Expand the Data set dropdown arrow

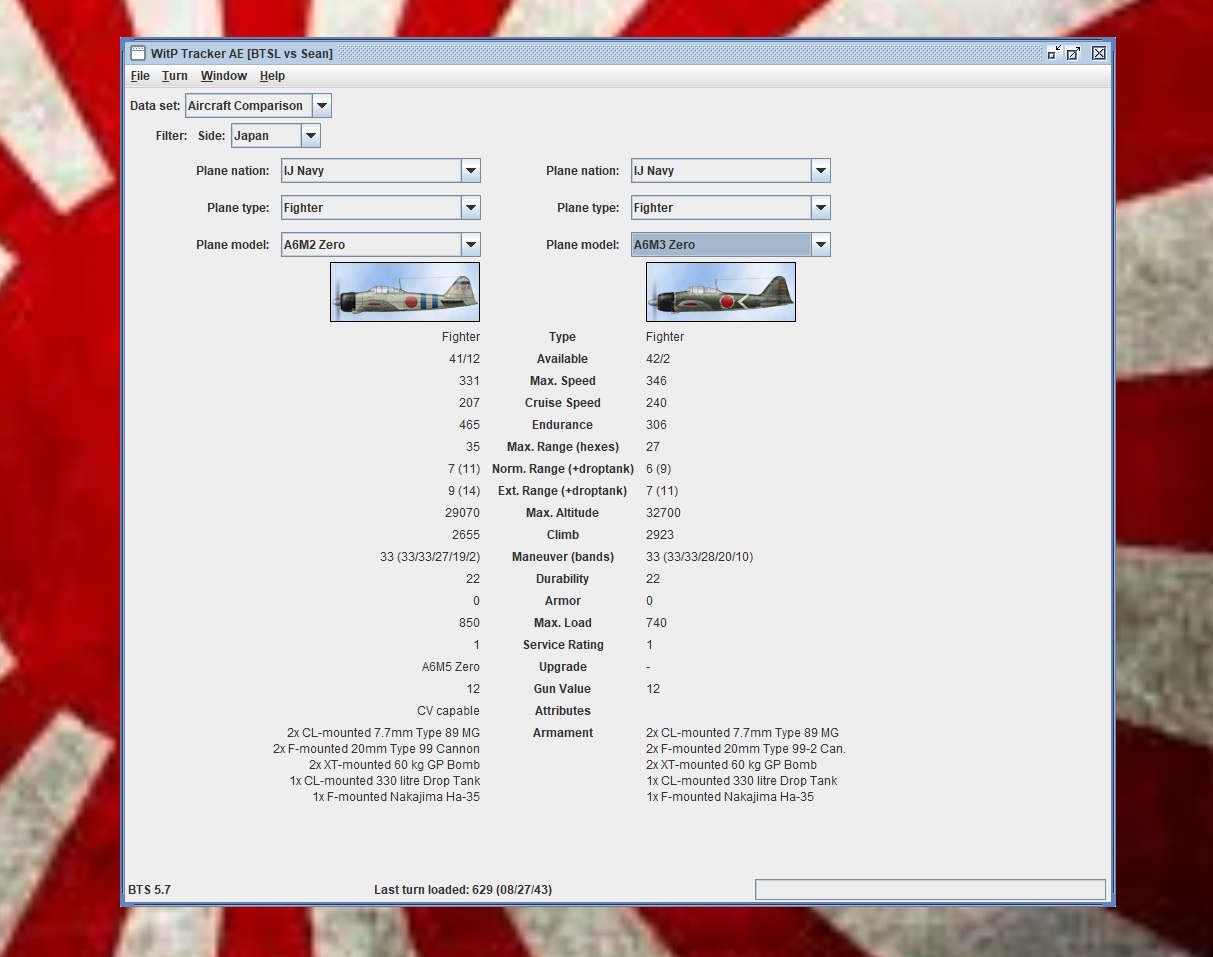[x=321, y=106]
